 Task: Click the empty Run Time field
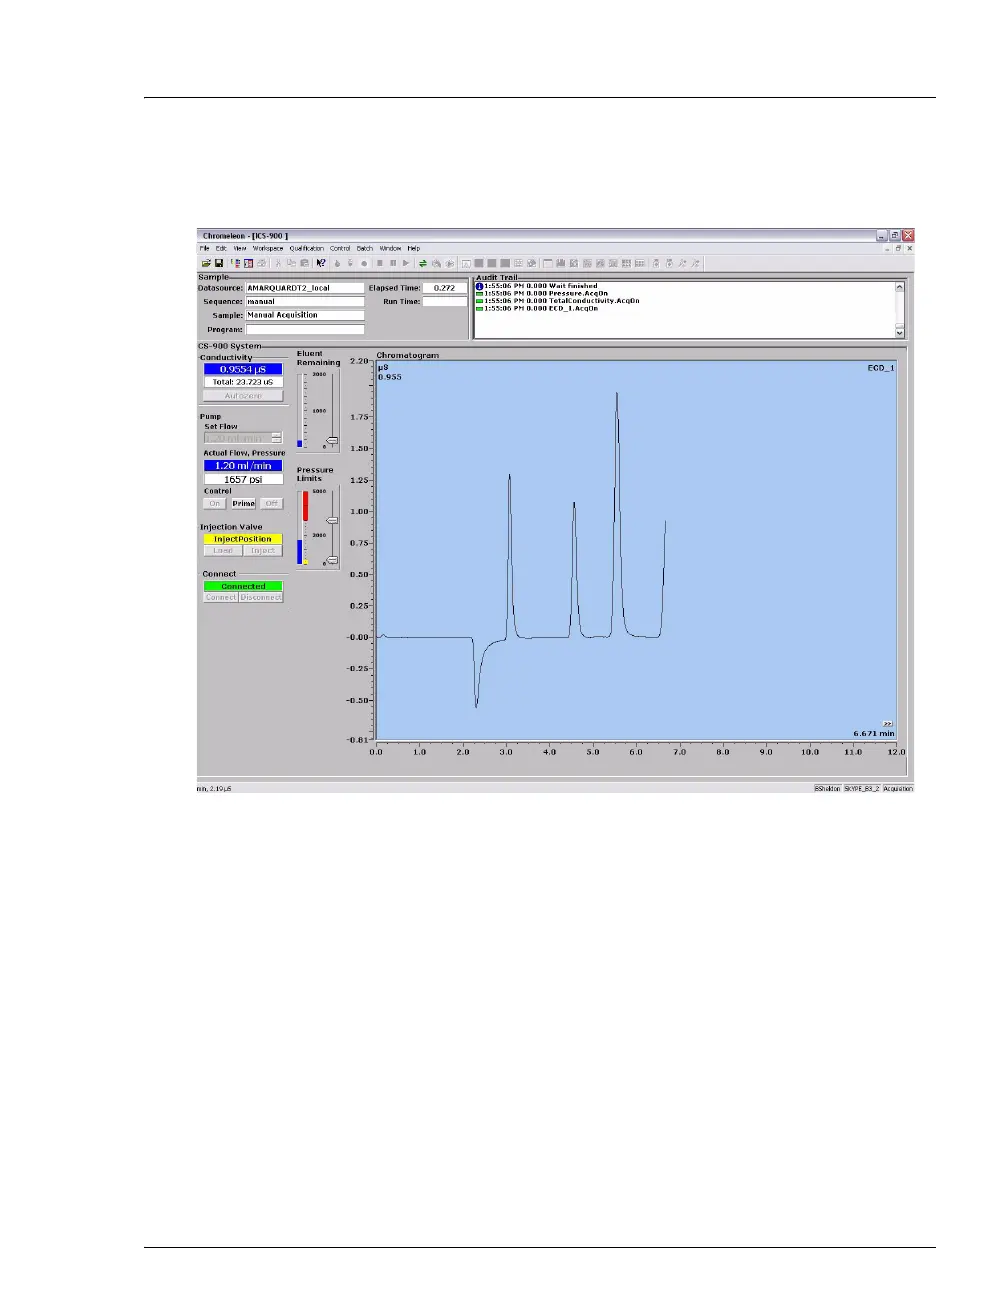pyautogui.click(x=444, y=301)
